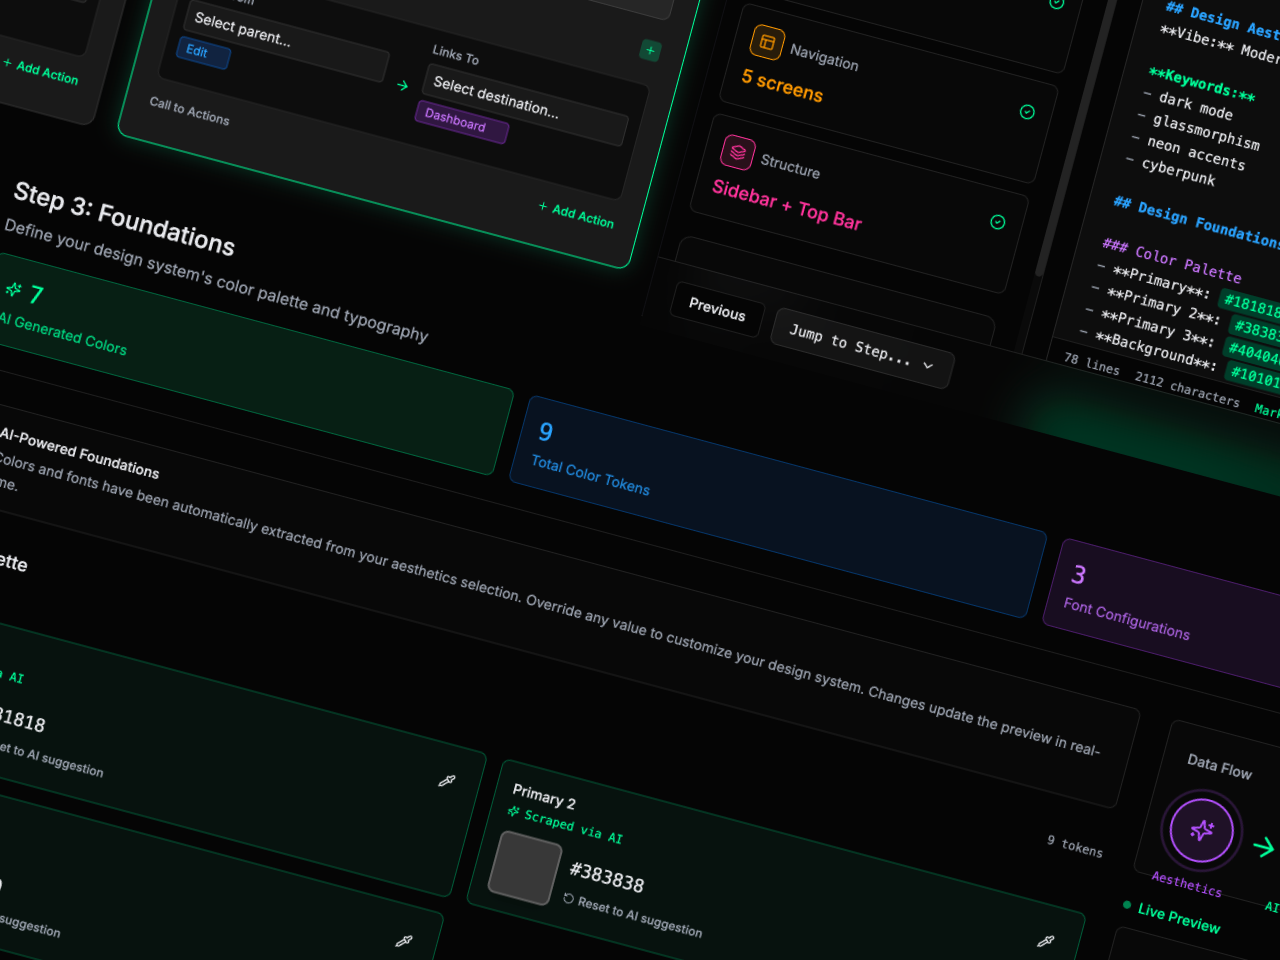The image size is (1280, 960).
Task: Select the Total Color Tokens stat card
Action: click(x=778, y=506)
